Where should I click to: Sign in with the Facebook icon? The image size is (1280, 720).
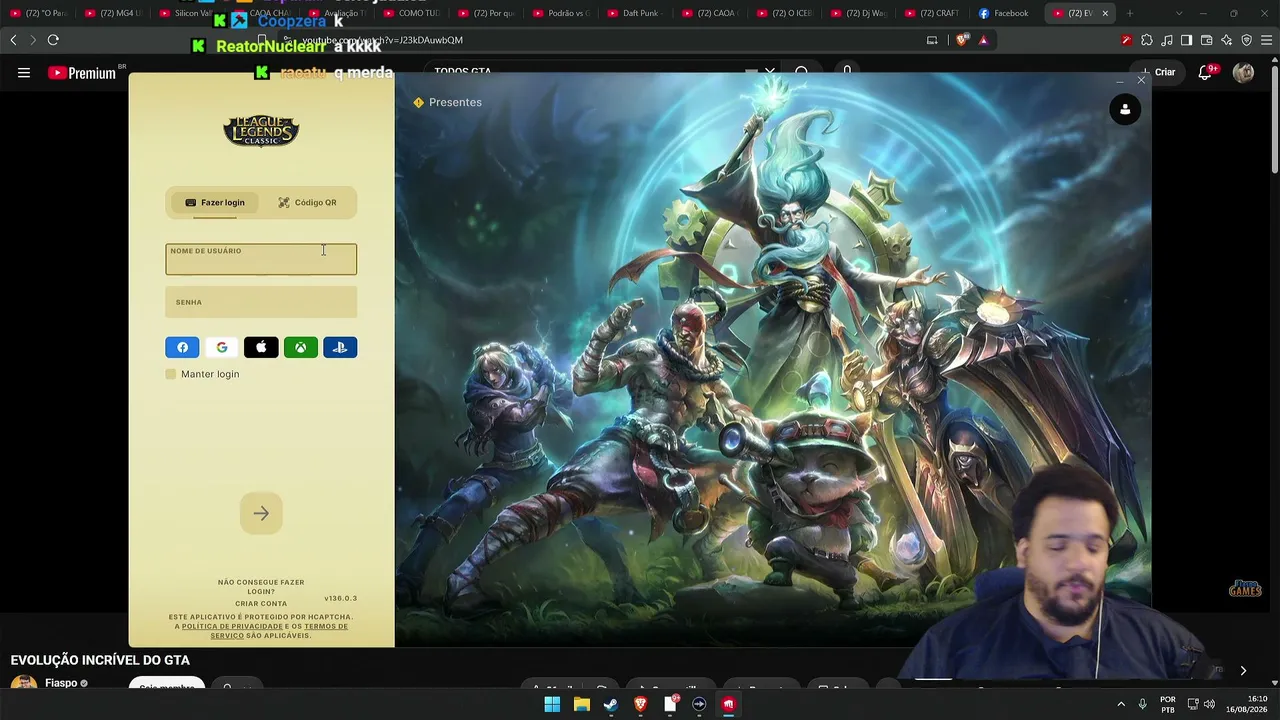182,347
